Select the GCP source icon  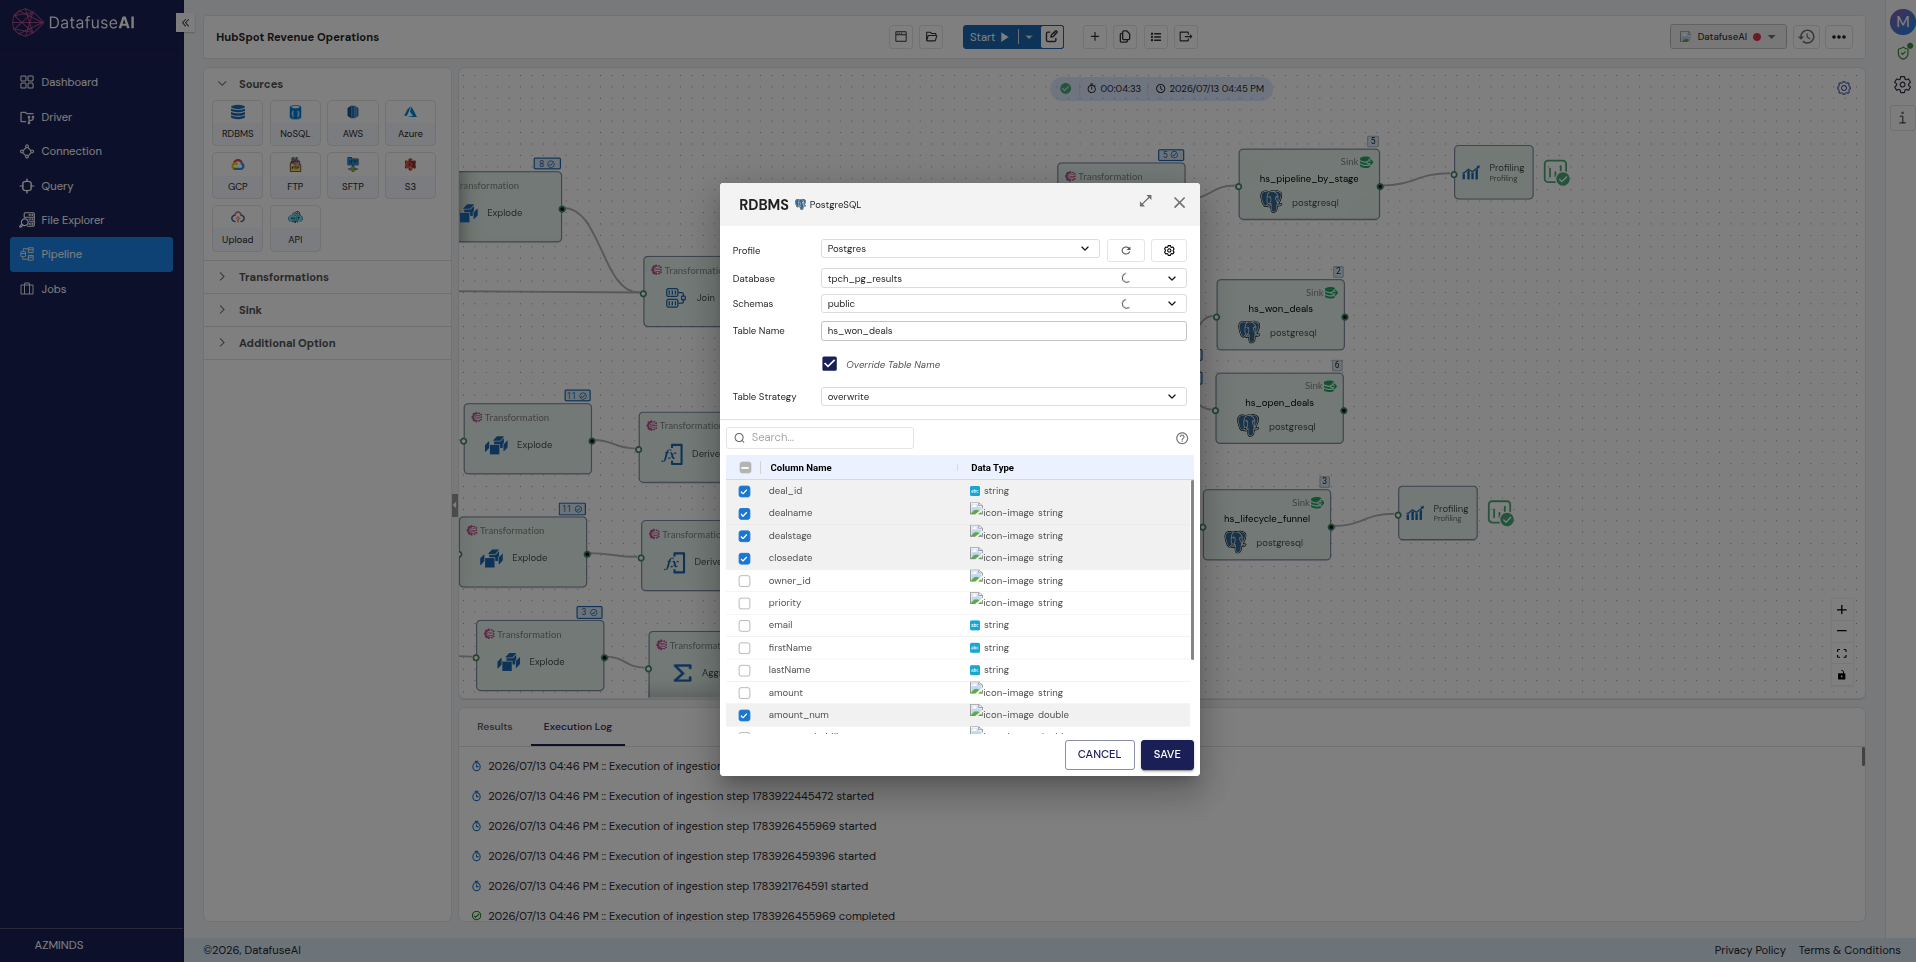coord(238,175)
